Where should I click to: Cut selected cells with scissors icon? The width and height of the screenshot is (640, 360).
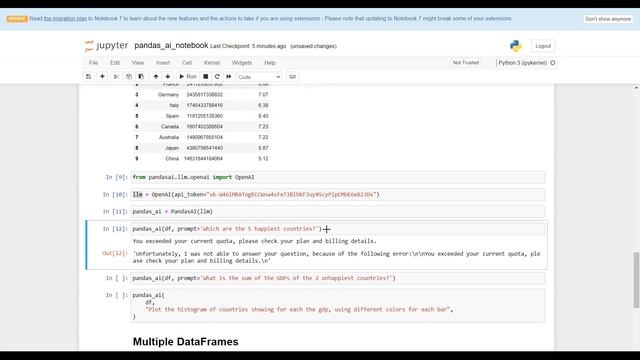pyautogui.click(x=116, y=77)
